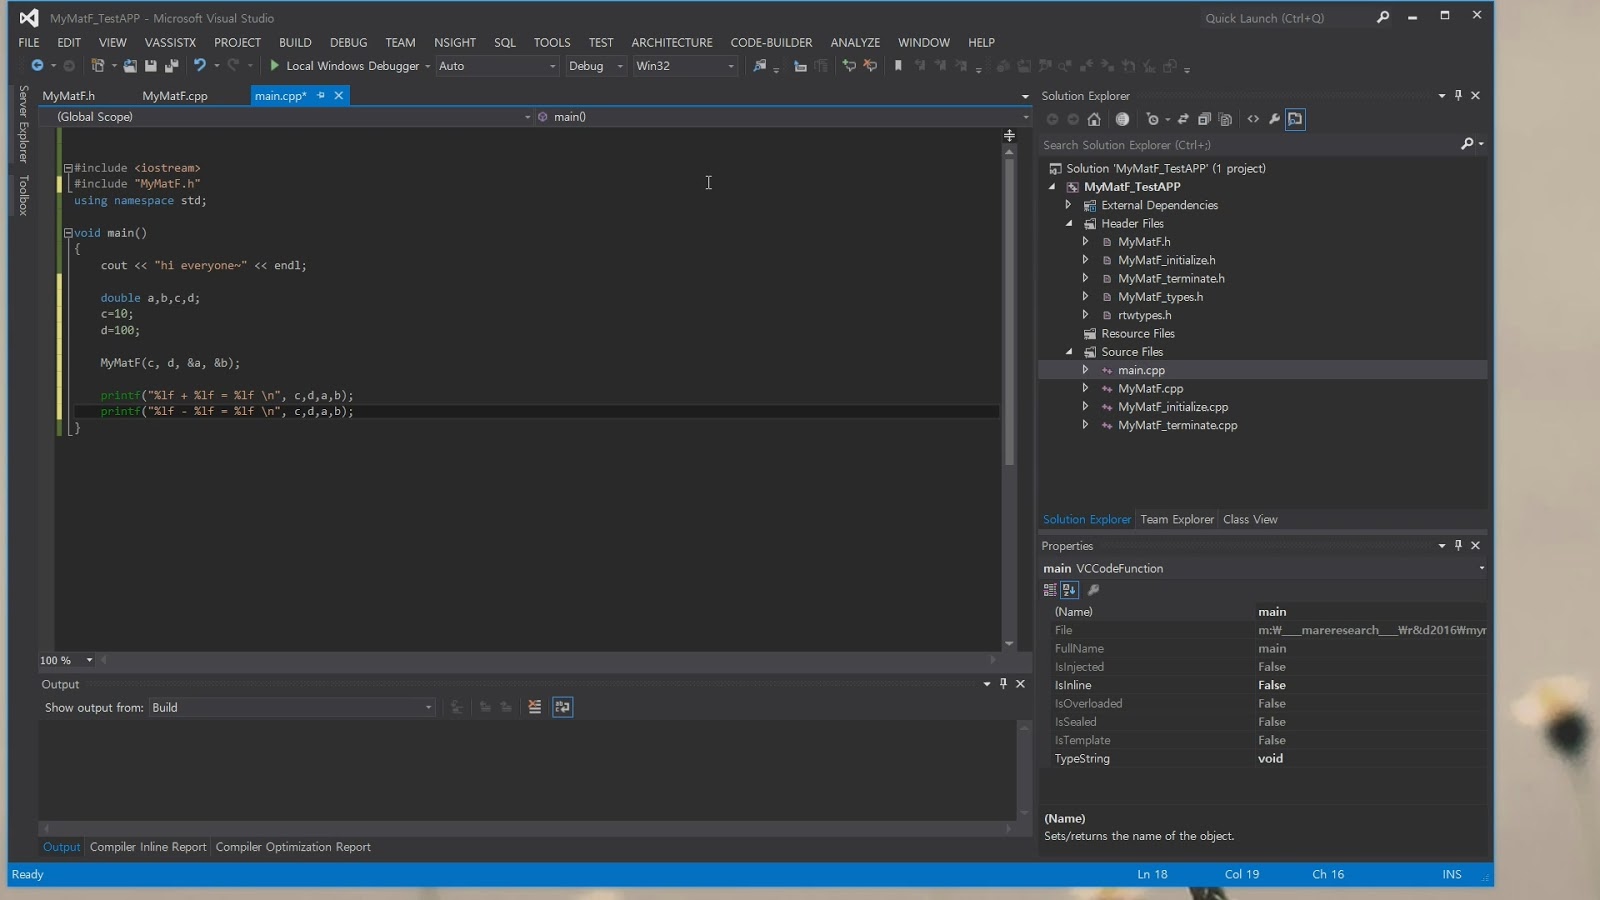Open the BUILD menu

point(295,42)
